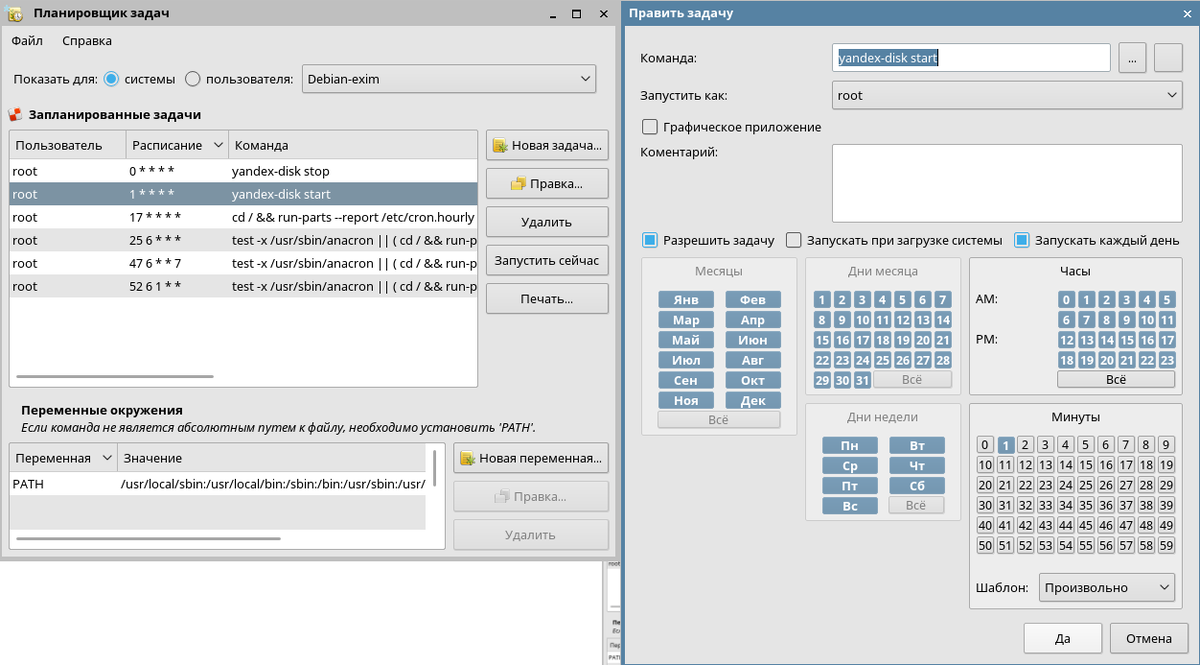Toggle hour 23 in Часы

pos(1166,360)
